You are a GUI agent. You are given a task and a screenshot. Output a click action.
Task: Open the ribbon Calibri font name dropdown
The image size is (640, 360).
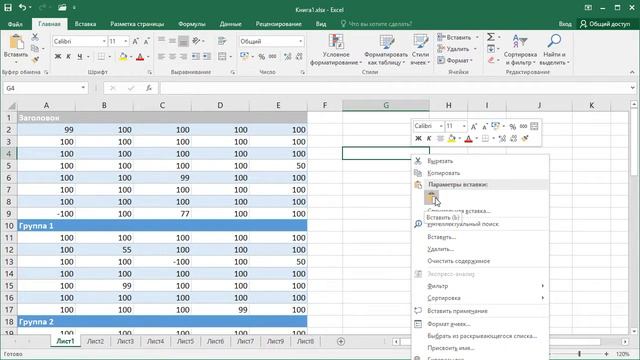tap(104, 41)
